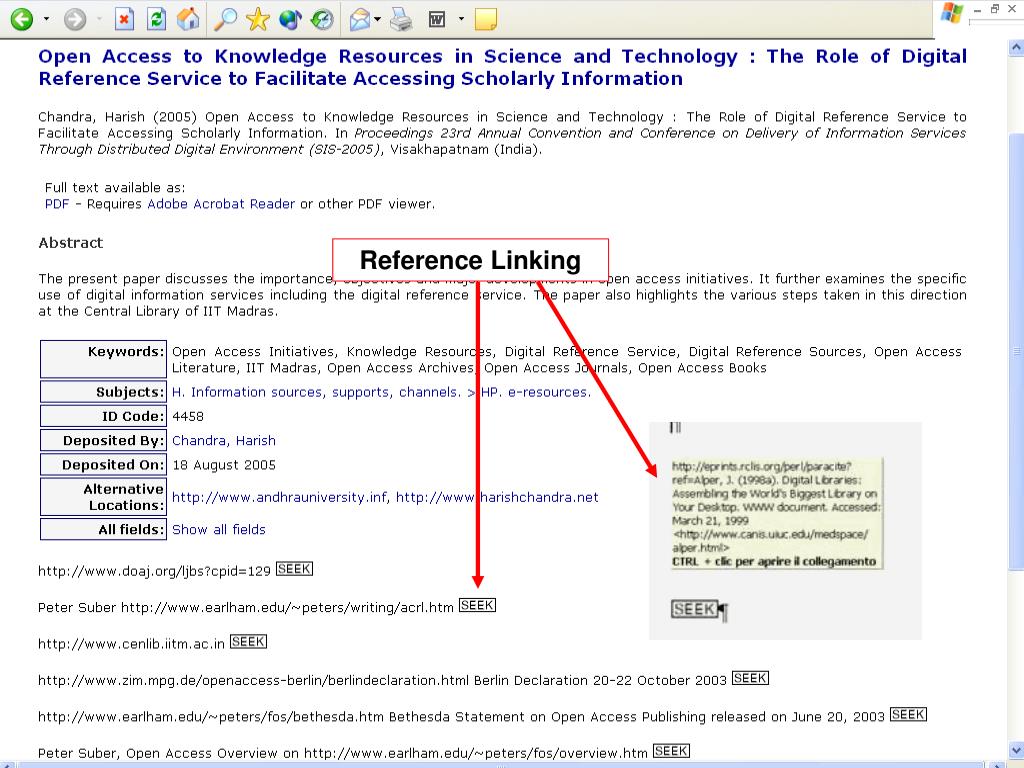
Task: Click the ID Code value 4458
Action: 188,417
